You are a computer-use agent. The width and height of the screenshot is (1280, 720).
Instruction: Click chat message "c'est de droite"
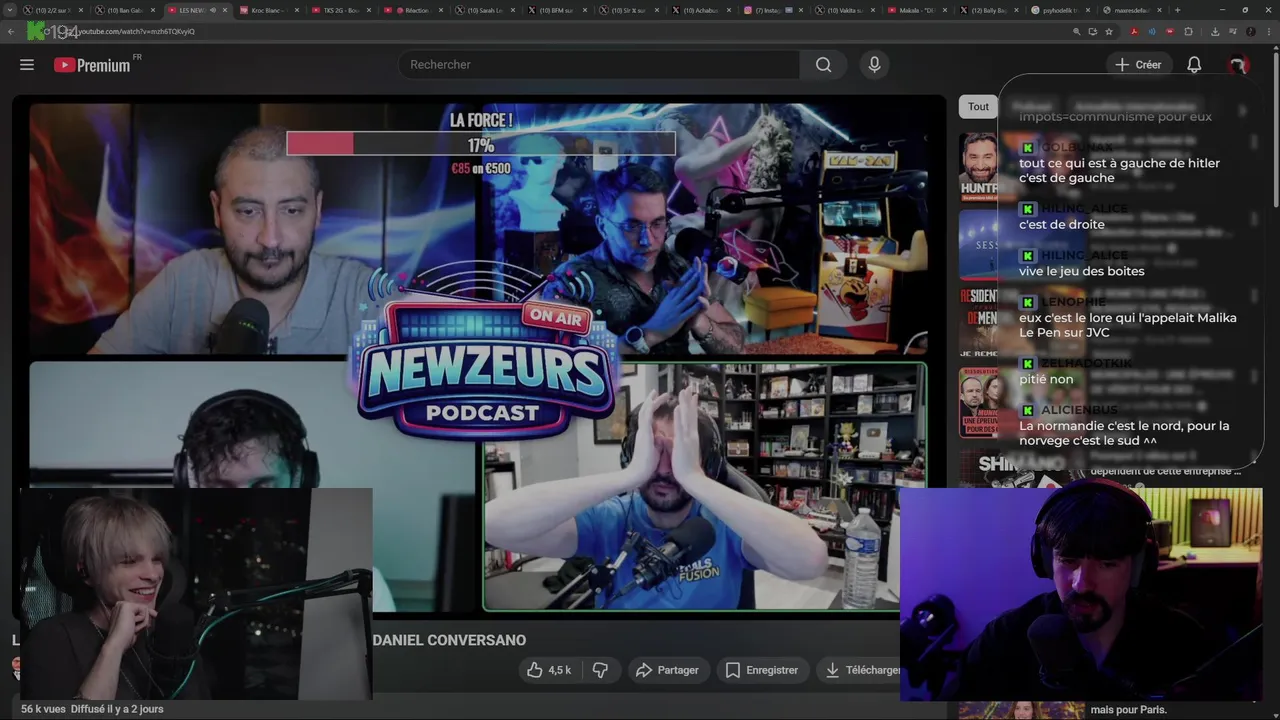[x=1062, y=224]
